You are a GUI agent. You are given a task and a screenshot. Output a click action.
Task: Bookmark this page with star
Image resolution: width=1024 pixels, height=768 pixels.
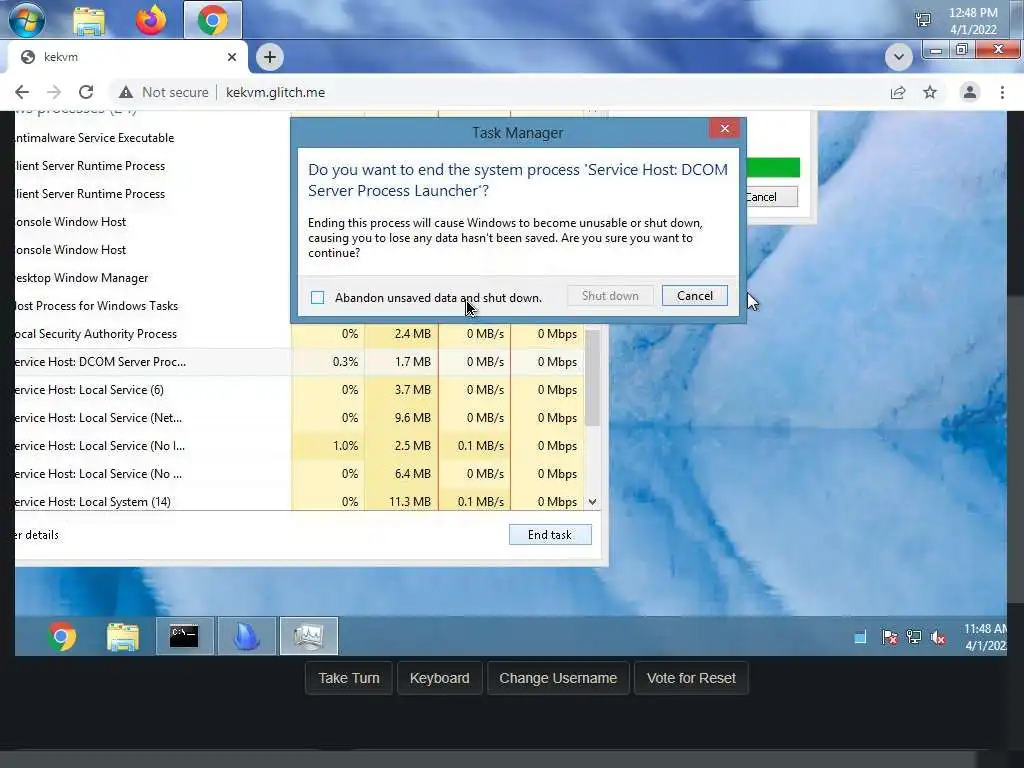click(x=930, y=92)
